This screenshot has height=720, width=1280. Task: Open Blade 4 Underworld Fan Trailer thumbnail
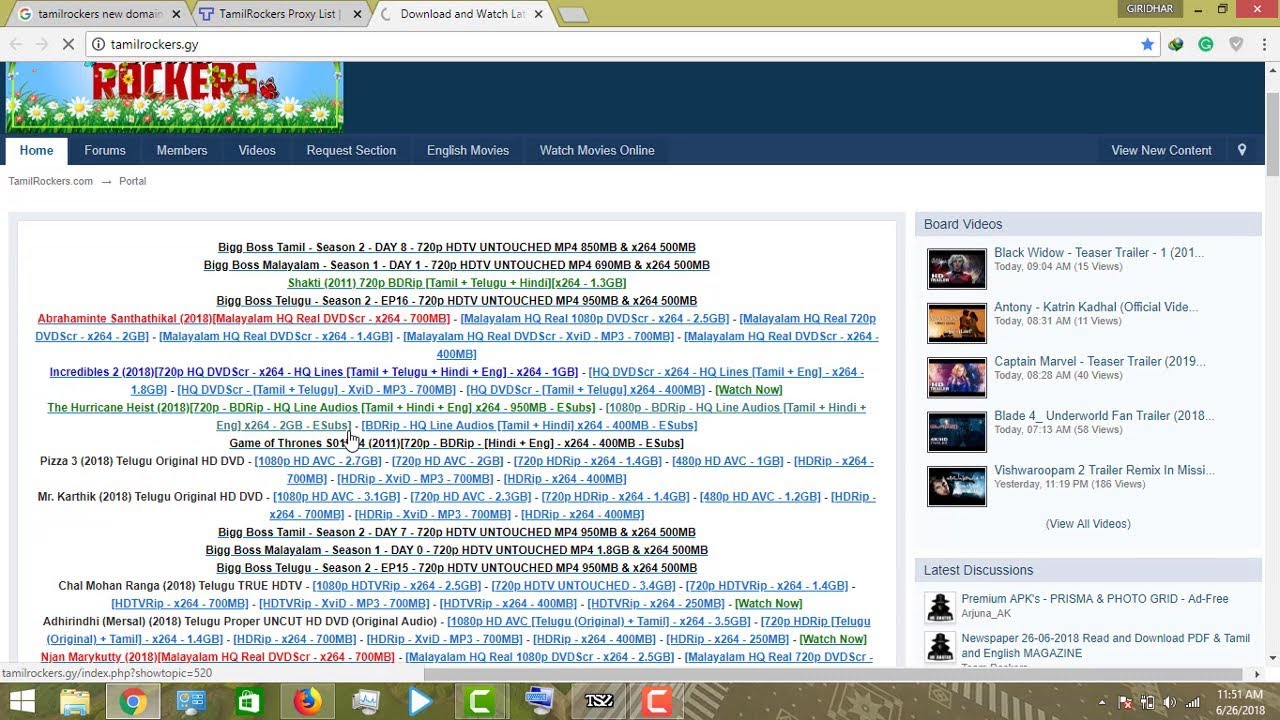[x=956, y=432]
